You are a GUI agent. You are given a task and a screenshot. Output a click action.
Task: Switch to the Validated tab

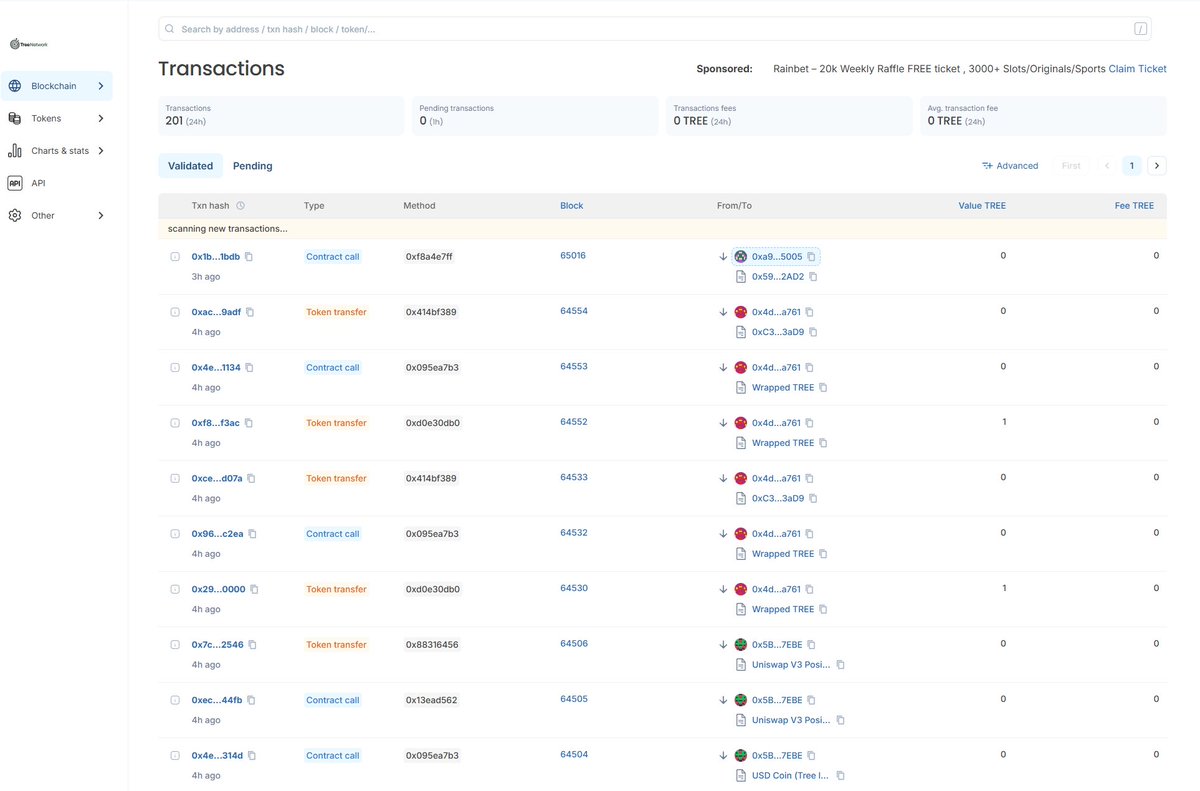coord(190,166)
